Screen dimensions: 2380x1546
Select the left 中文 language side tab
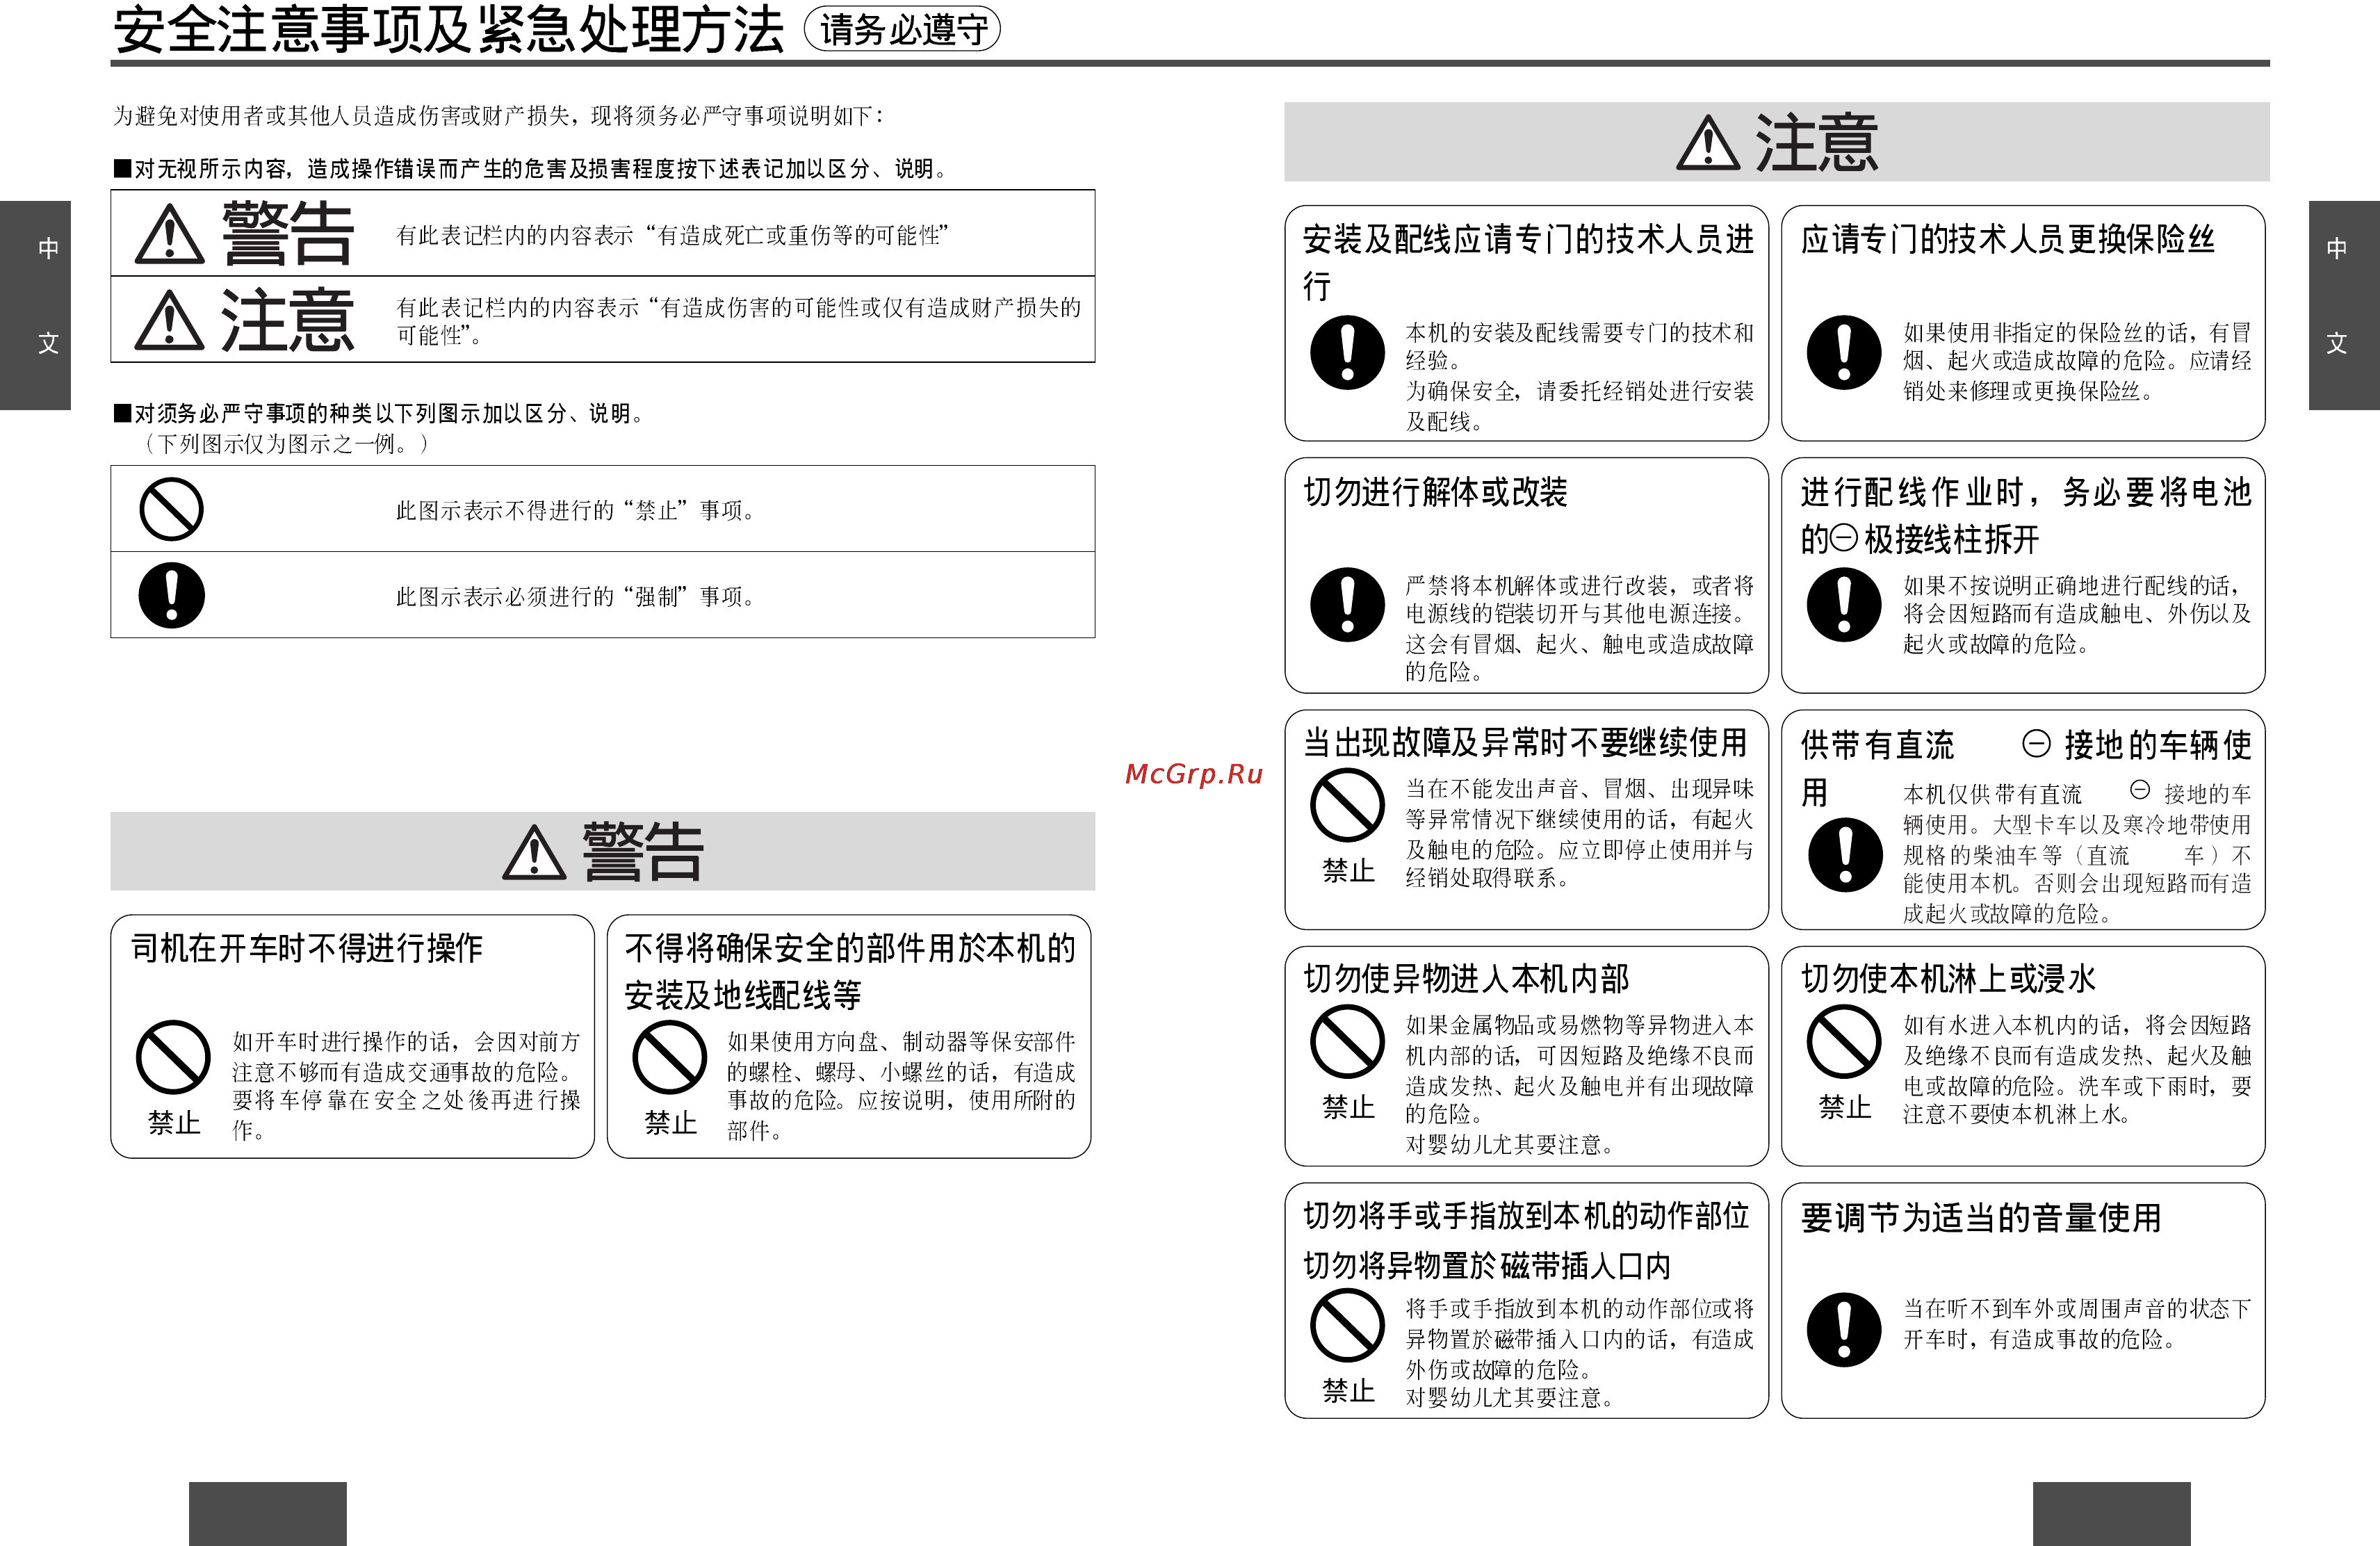35,305
